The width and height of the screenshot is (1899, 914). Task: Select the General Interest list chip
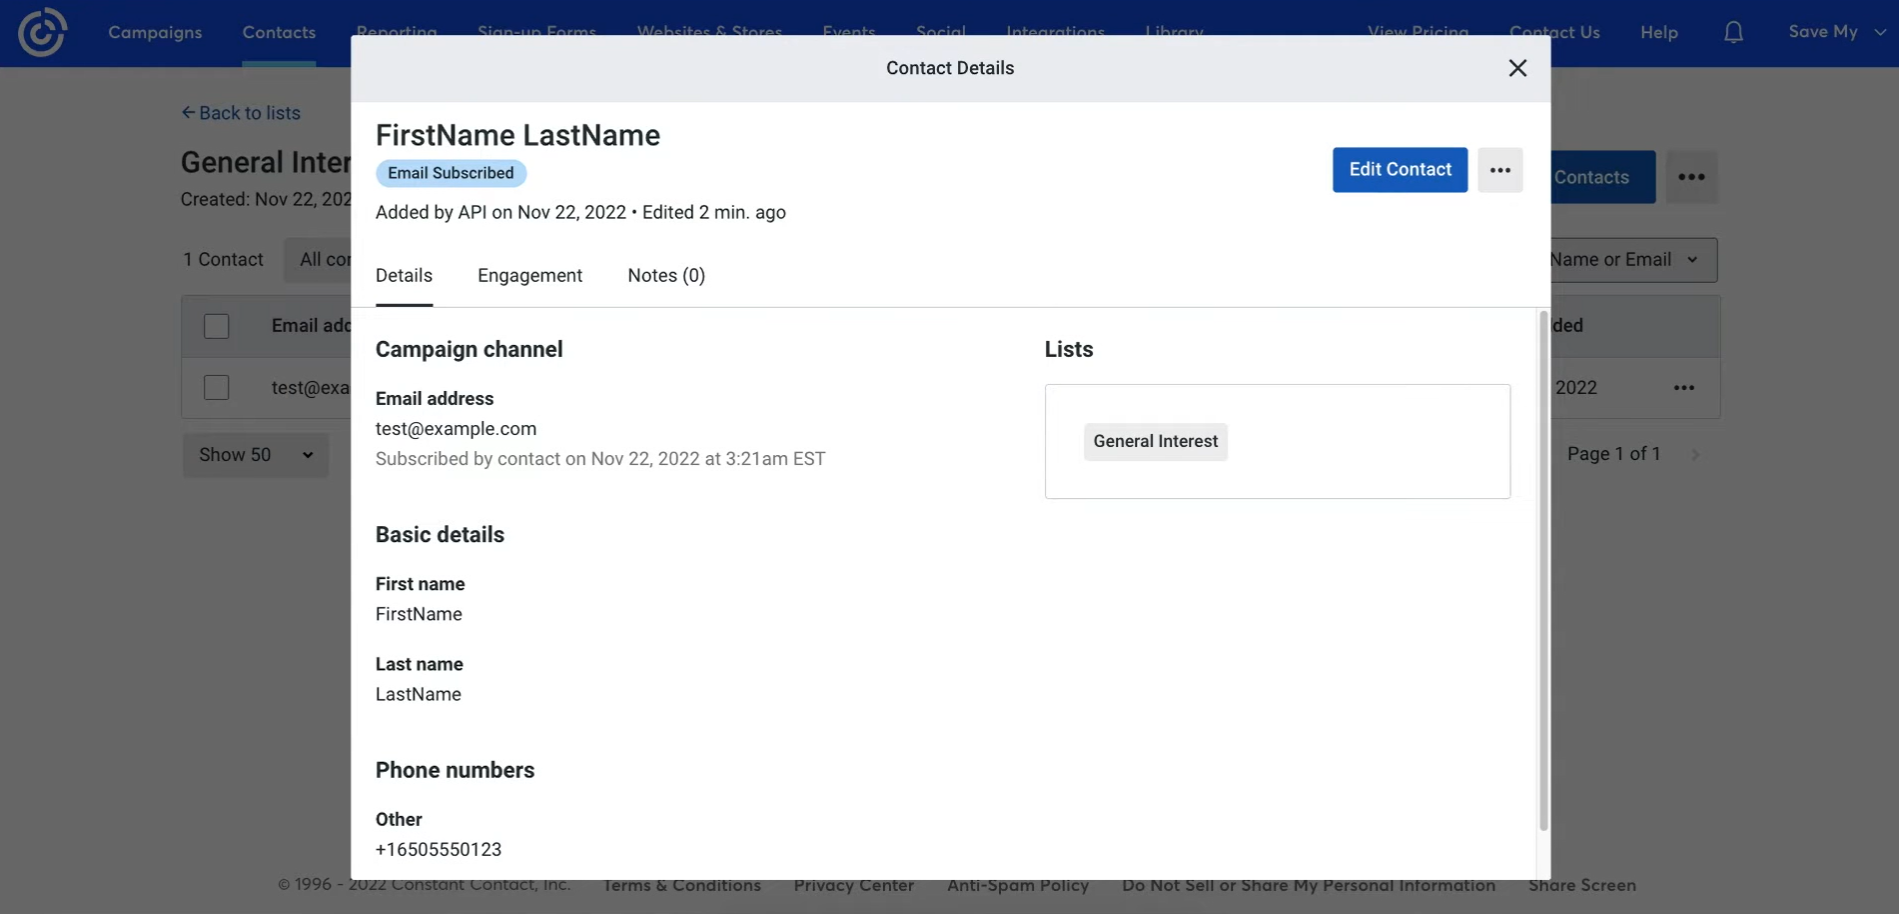pos(1155,441)
